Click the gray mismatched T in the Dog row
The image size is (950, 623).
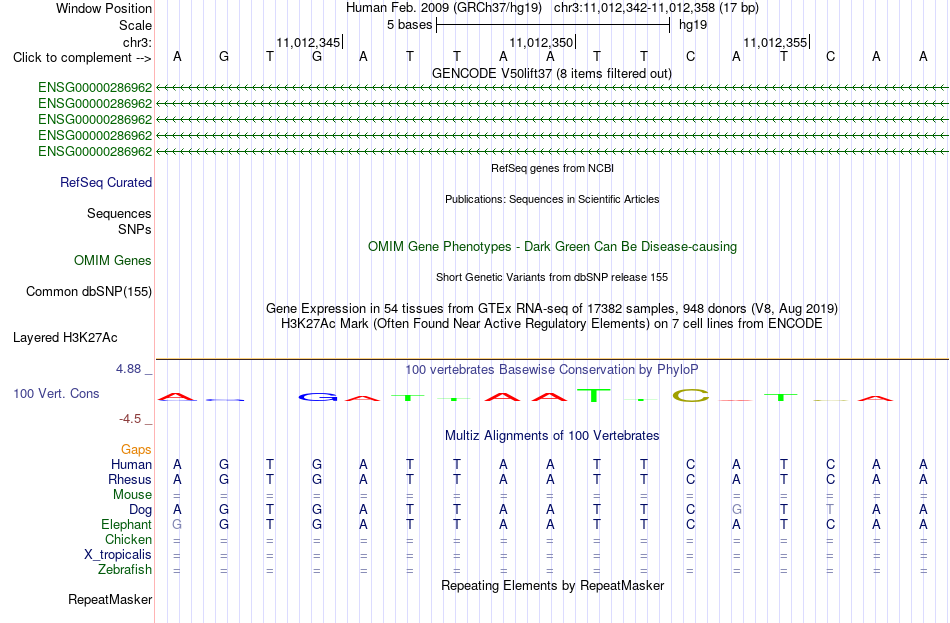(x=830, y=510)
